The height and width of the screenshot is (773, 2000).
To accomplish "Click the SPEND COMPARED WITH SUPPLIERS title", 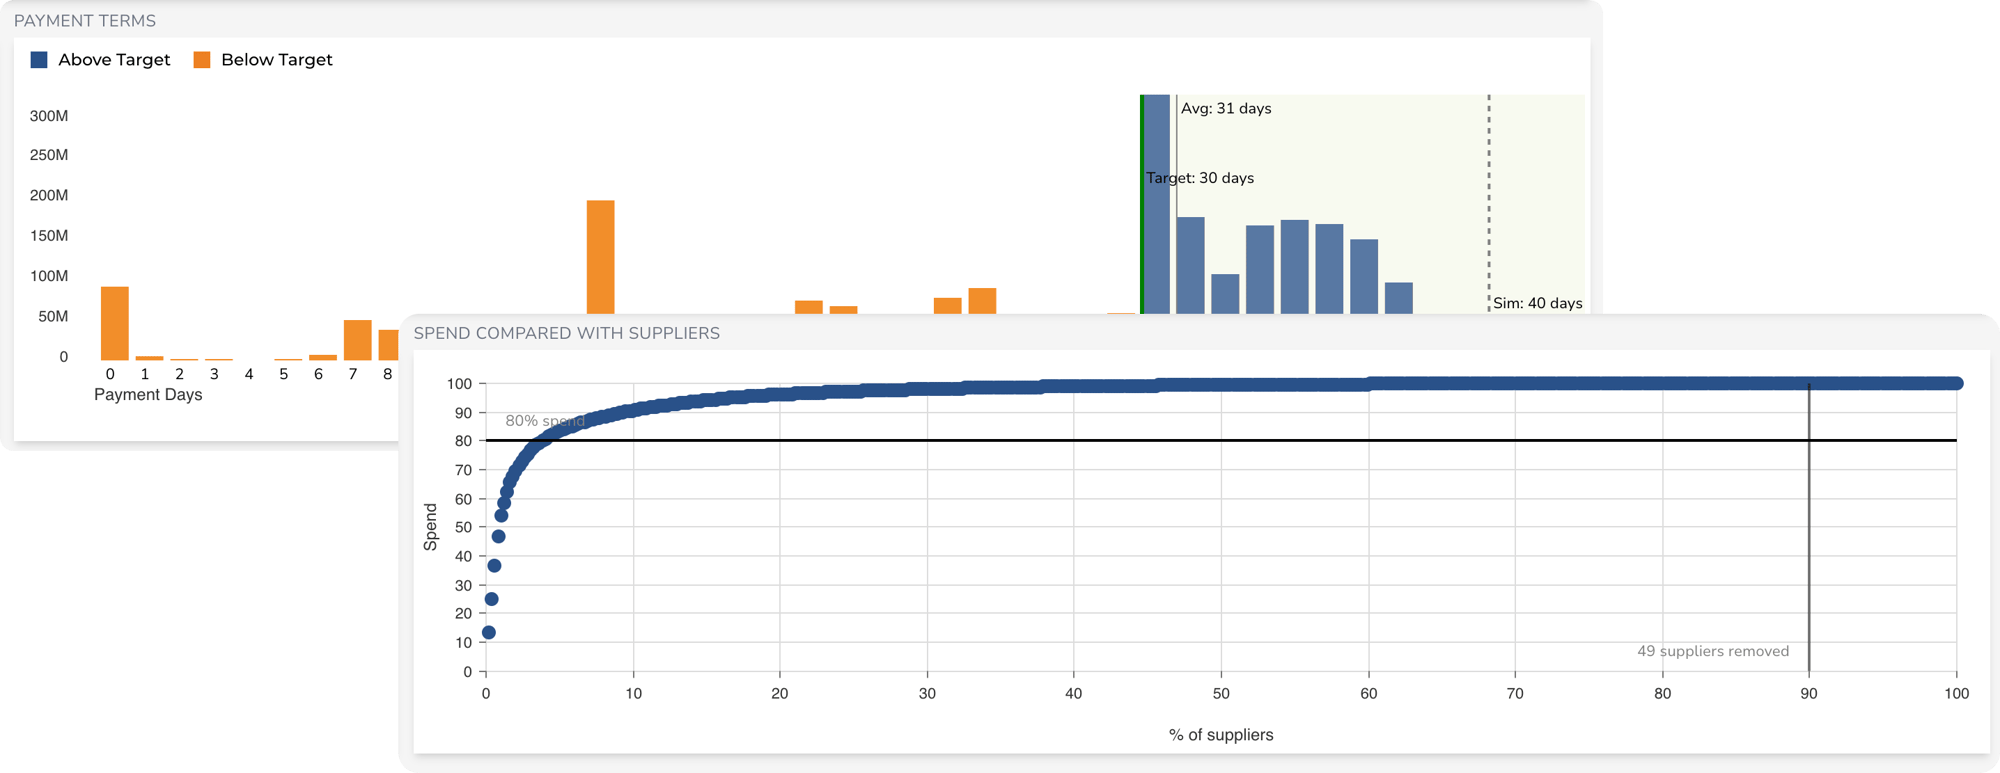I will pos(566,333).
